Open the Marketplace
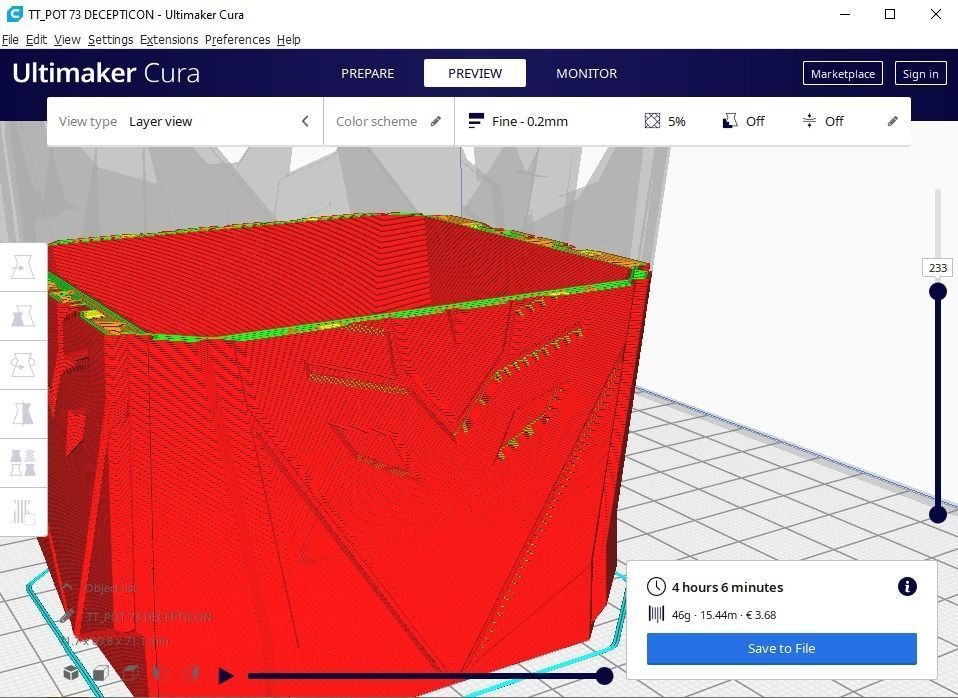The height and width of the screenshot is (698, 958). [843, 73]
